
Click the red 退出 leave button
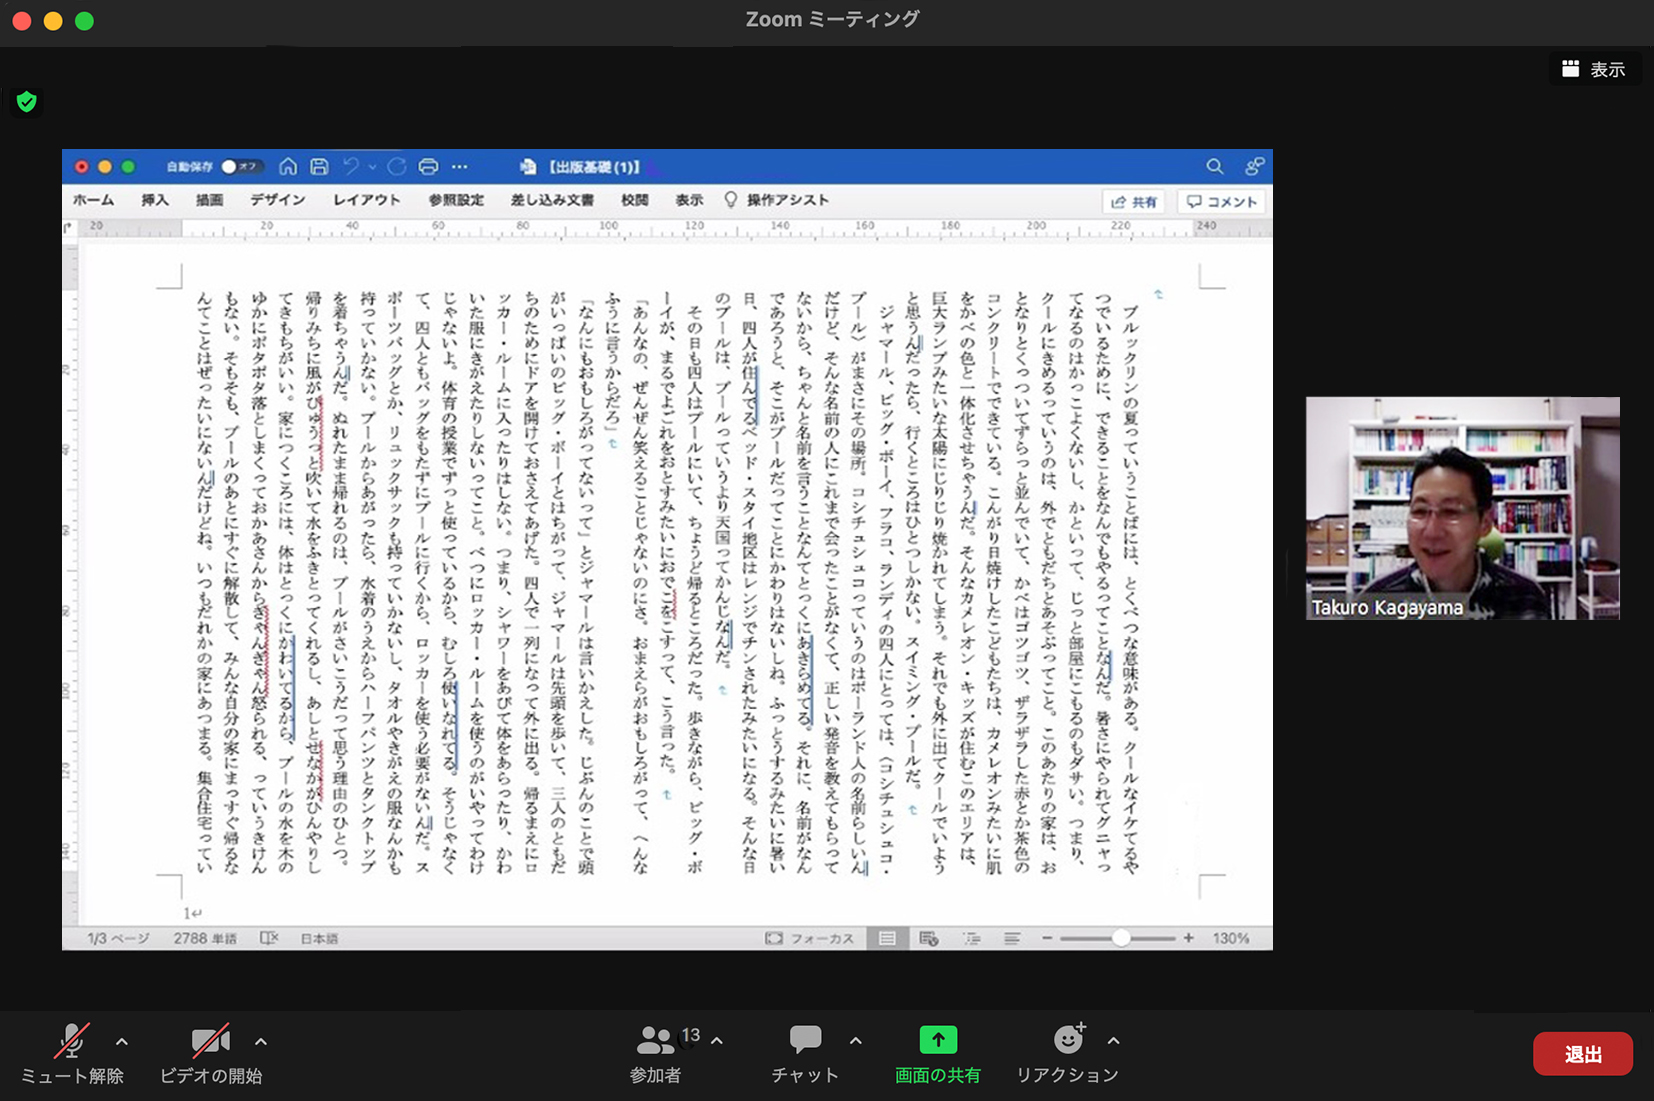pos(1582,1054)
